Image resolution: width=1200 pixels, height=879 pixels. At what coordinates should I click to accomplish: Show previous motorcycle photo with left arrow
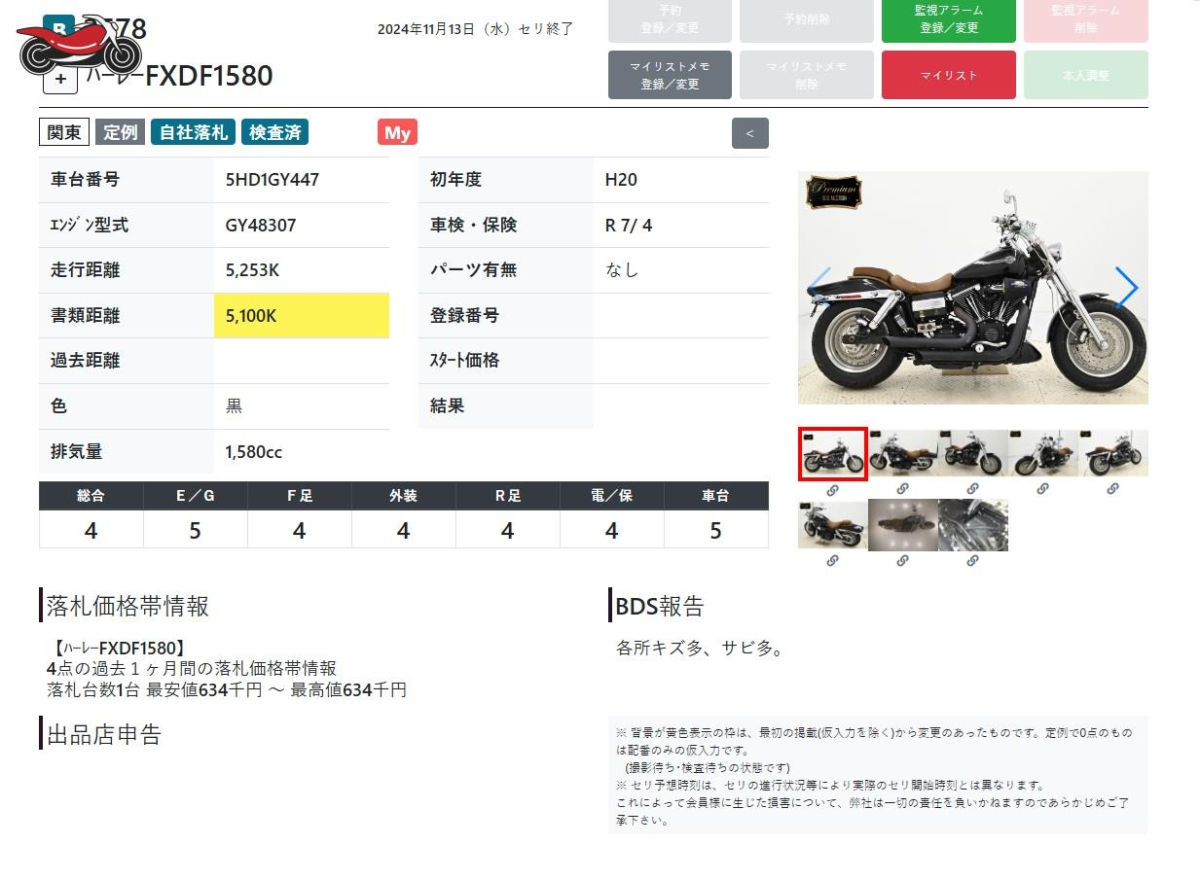(820, 287)
